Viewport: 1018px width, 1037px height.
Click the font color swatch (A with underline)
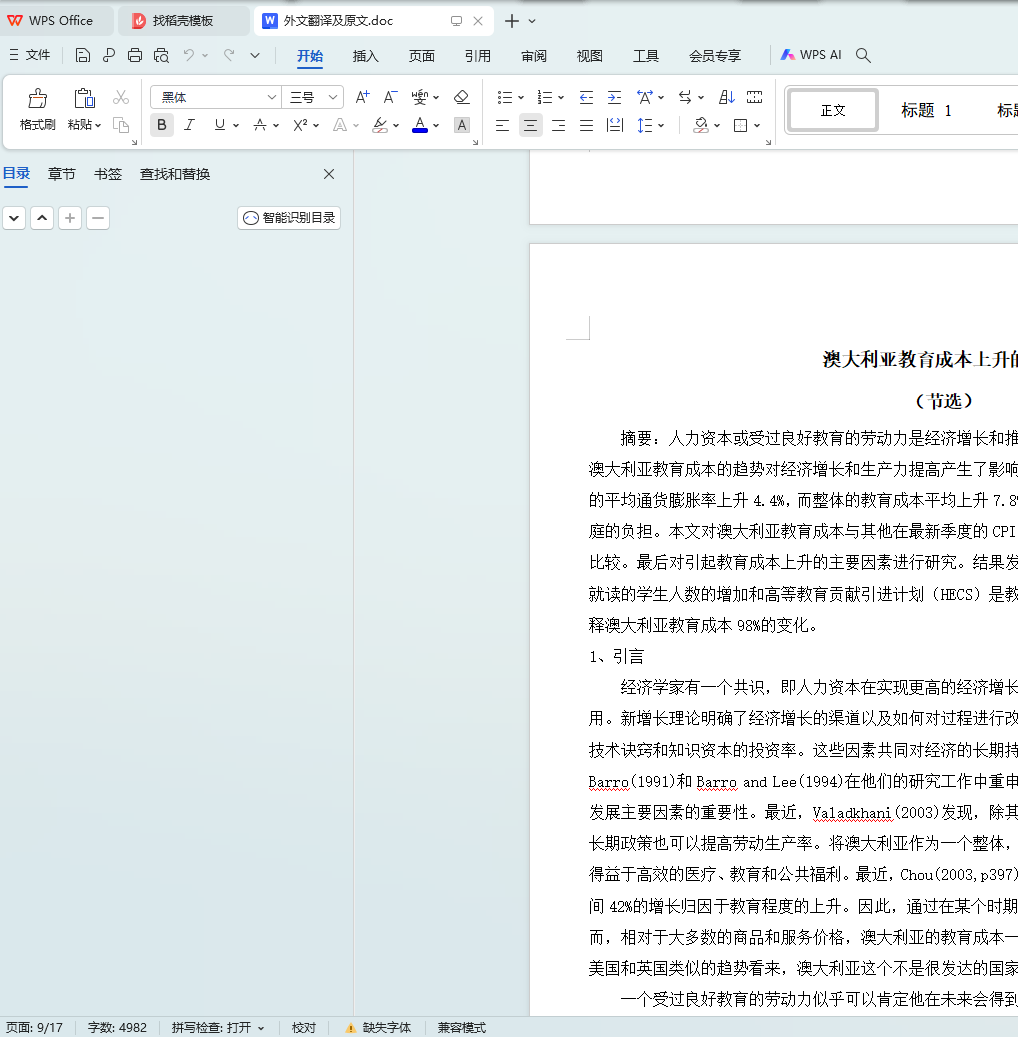pos(419,125)
